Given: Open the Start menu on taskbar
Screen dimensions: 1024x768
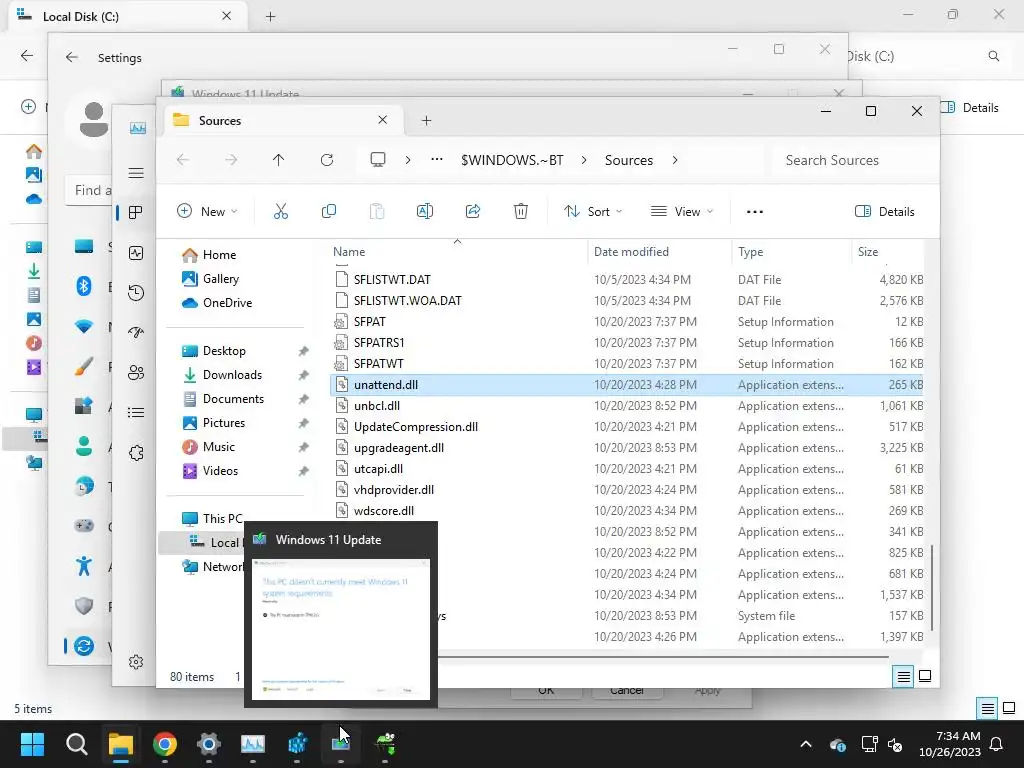Looking at the screenshot, I should coord(32,744).
